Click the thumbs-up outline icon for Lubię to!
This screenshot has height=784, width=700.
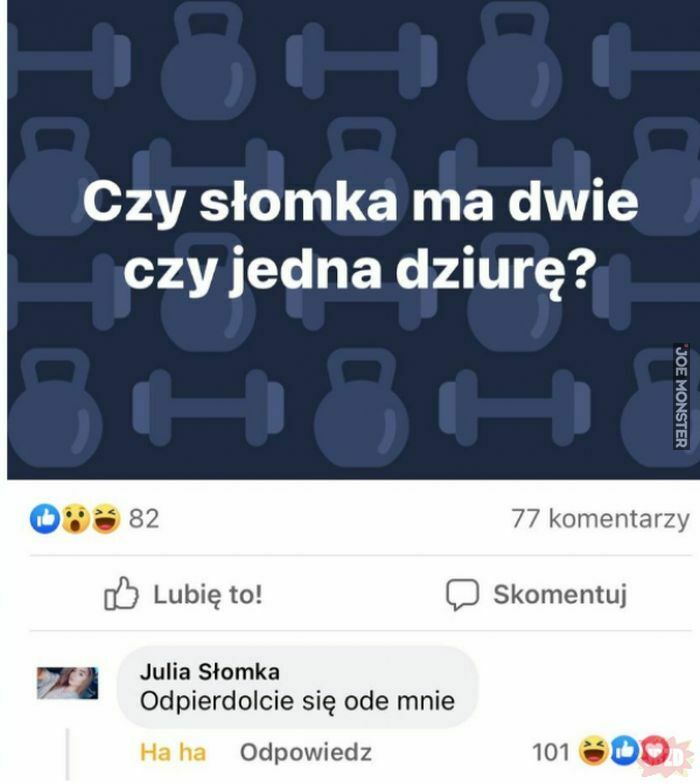tap(120, 594)
